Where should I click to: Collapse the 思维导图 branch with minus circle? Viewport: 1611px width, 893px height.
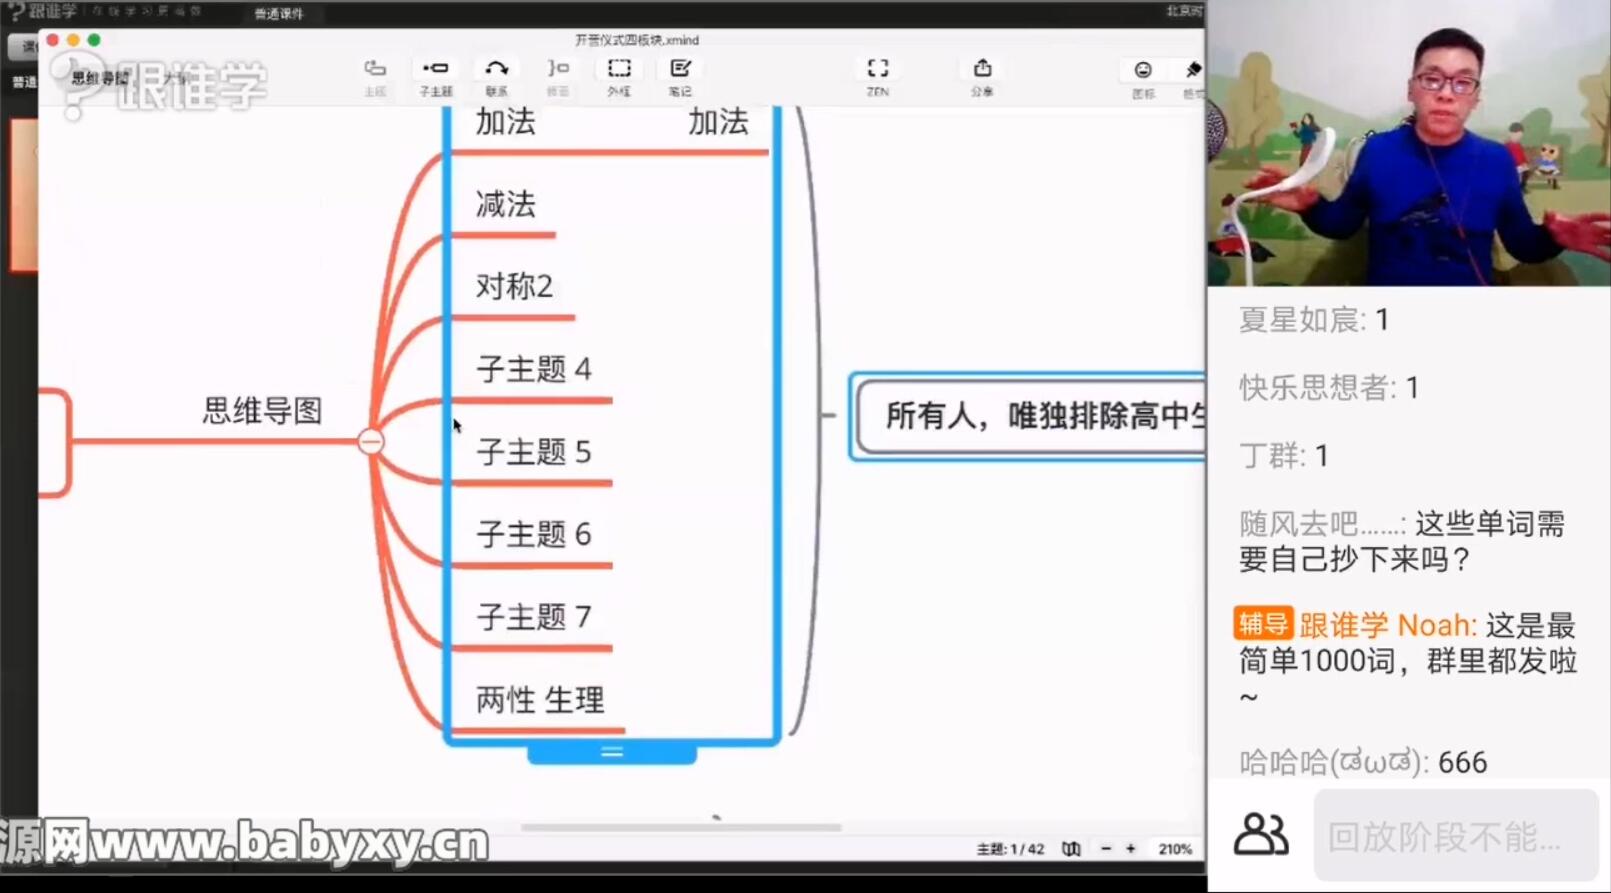[371, 441]
